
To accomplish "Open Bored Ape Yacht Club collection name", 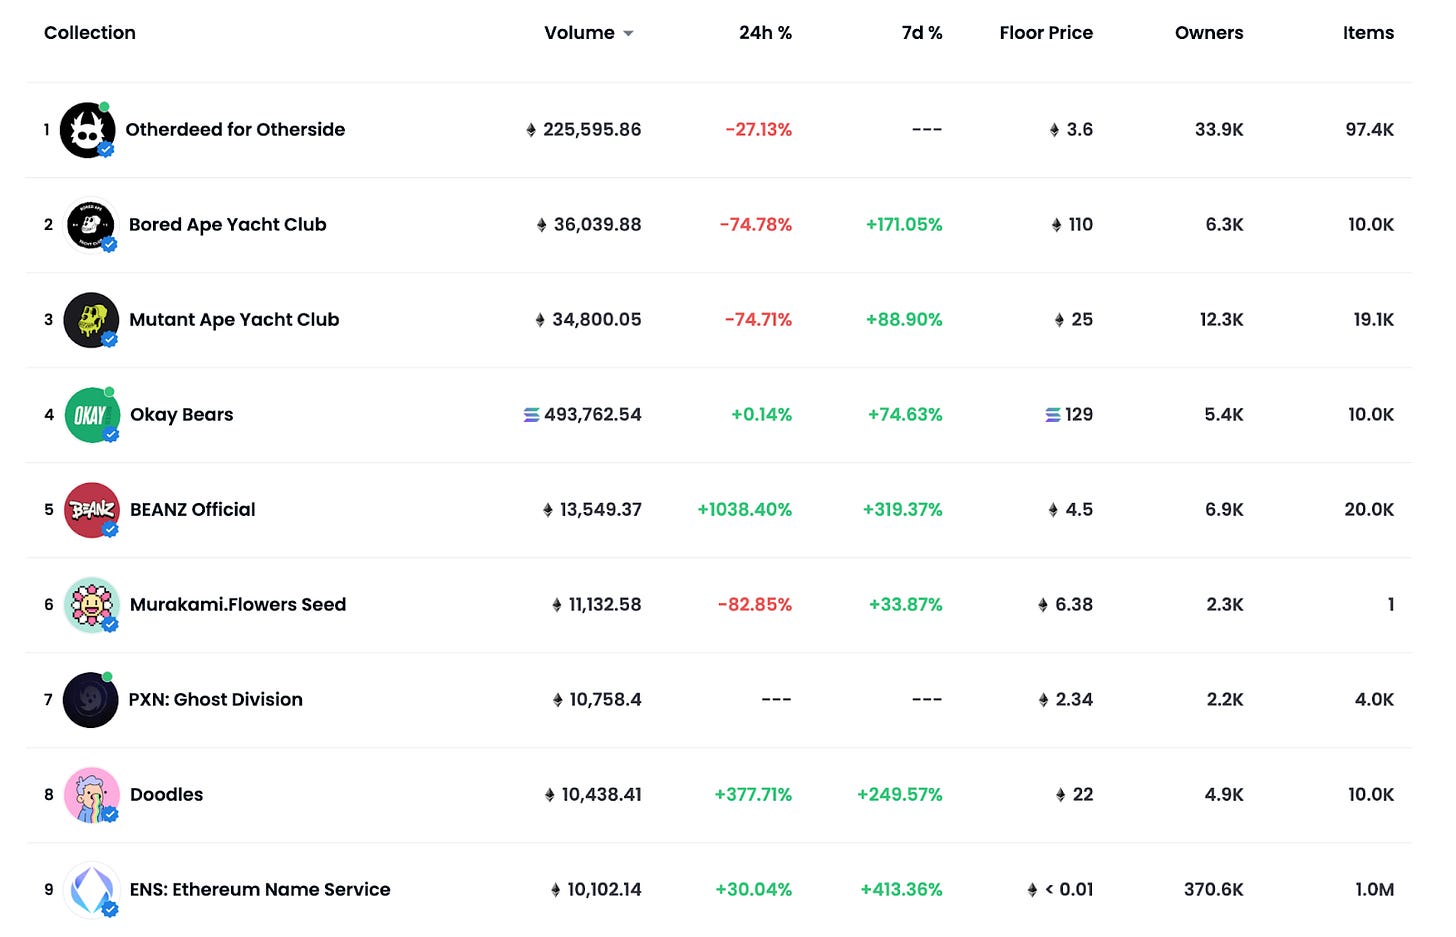I will click(228, 225).
